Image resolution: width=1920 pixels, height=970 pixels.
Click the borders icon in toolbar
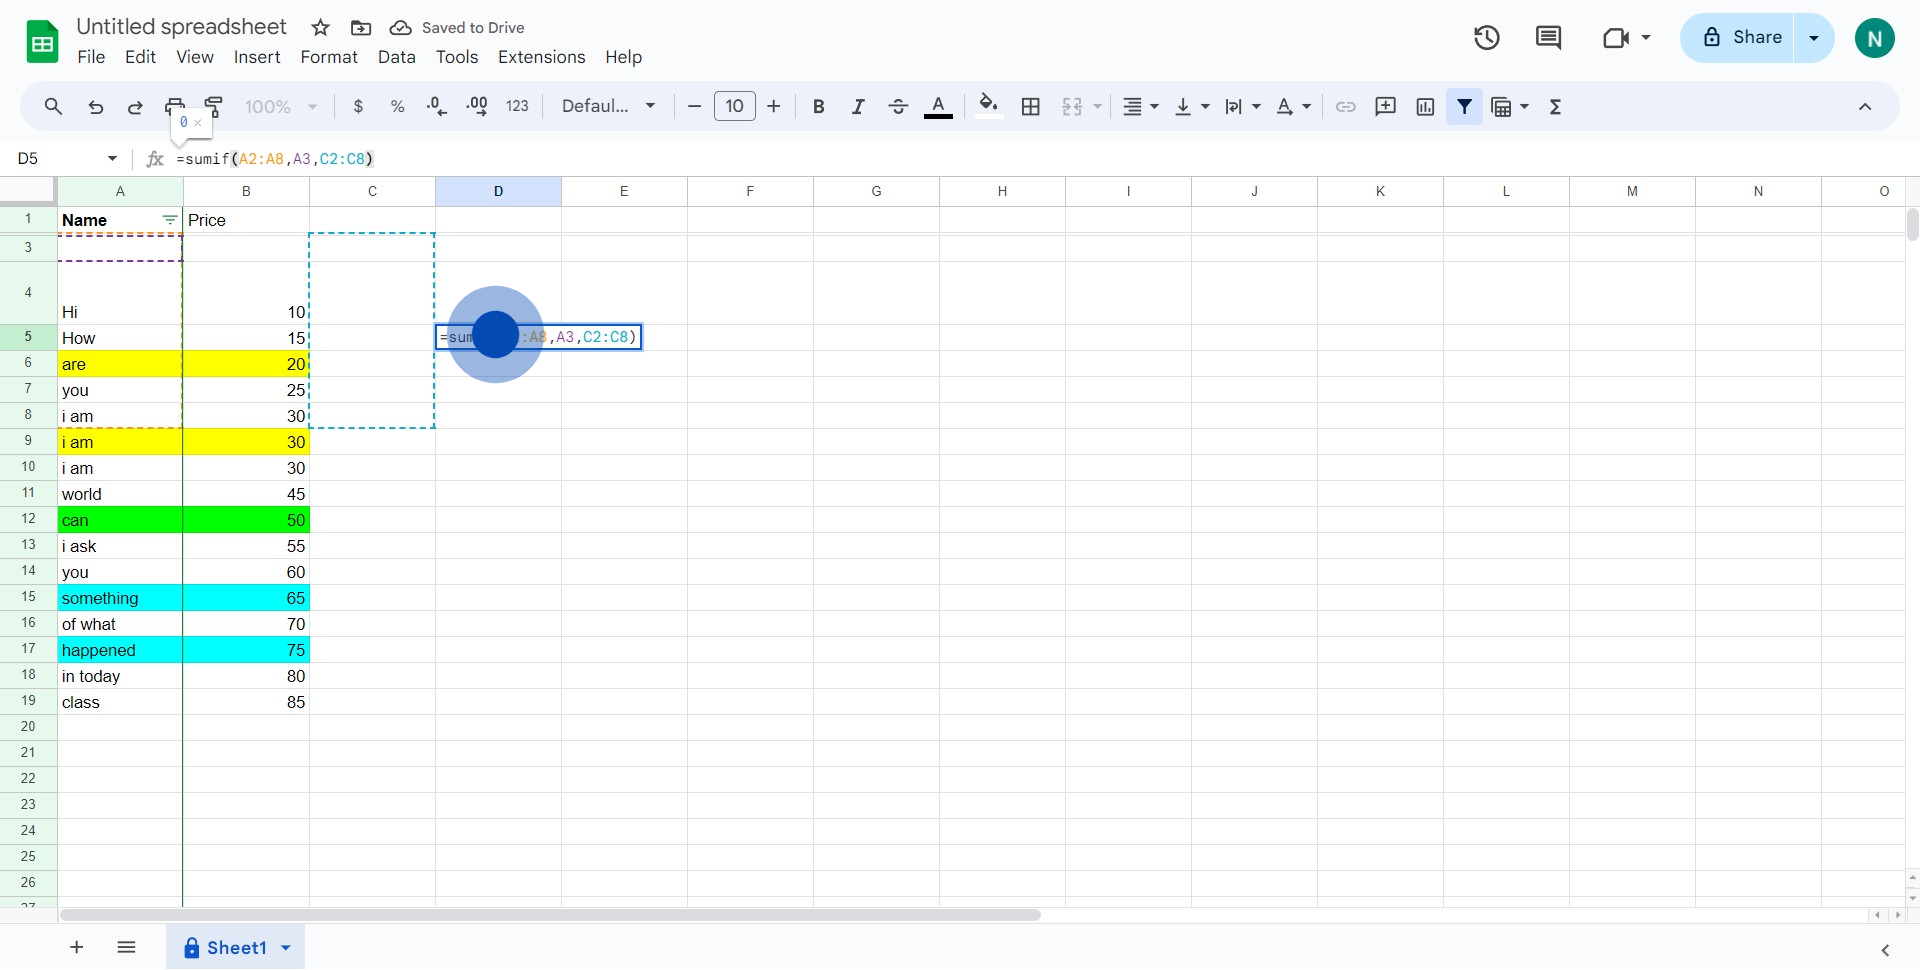pyautogui.click(x=1031, y=106)
